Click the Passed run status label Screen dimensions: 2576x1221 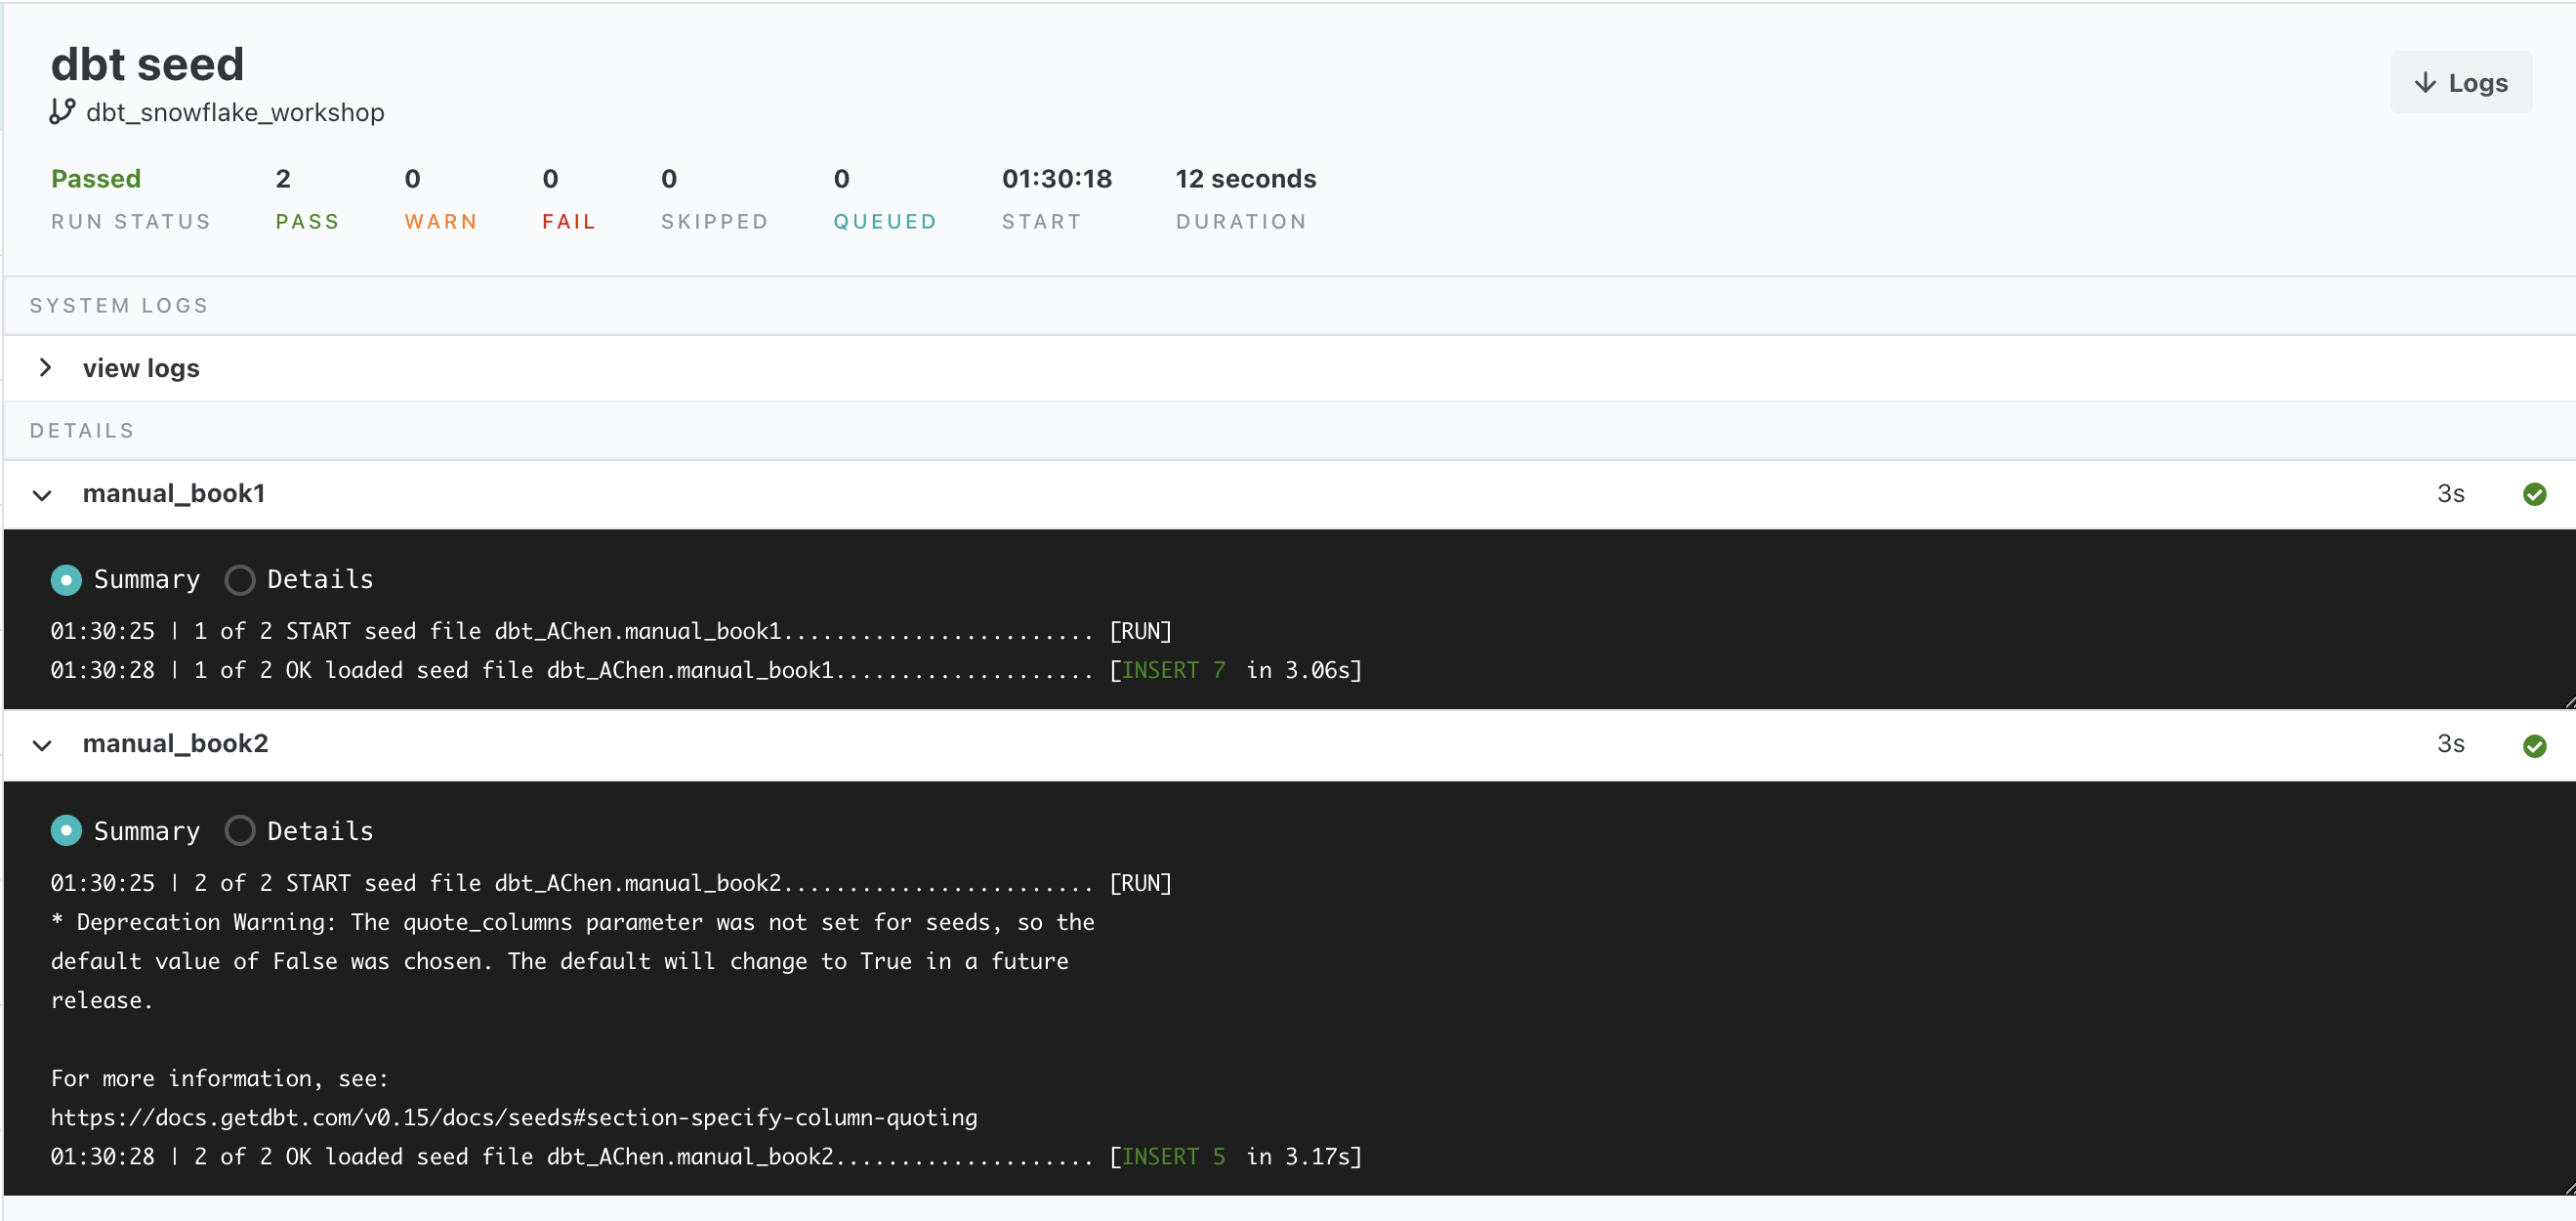(x=96, y=179)
